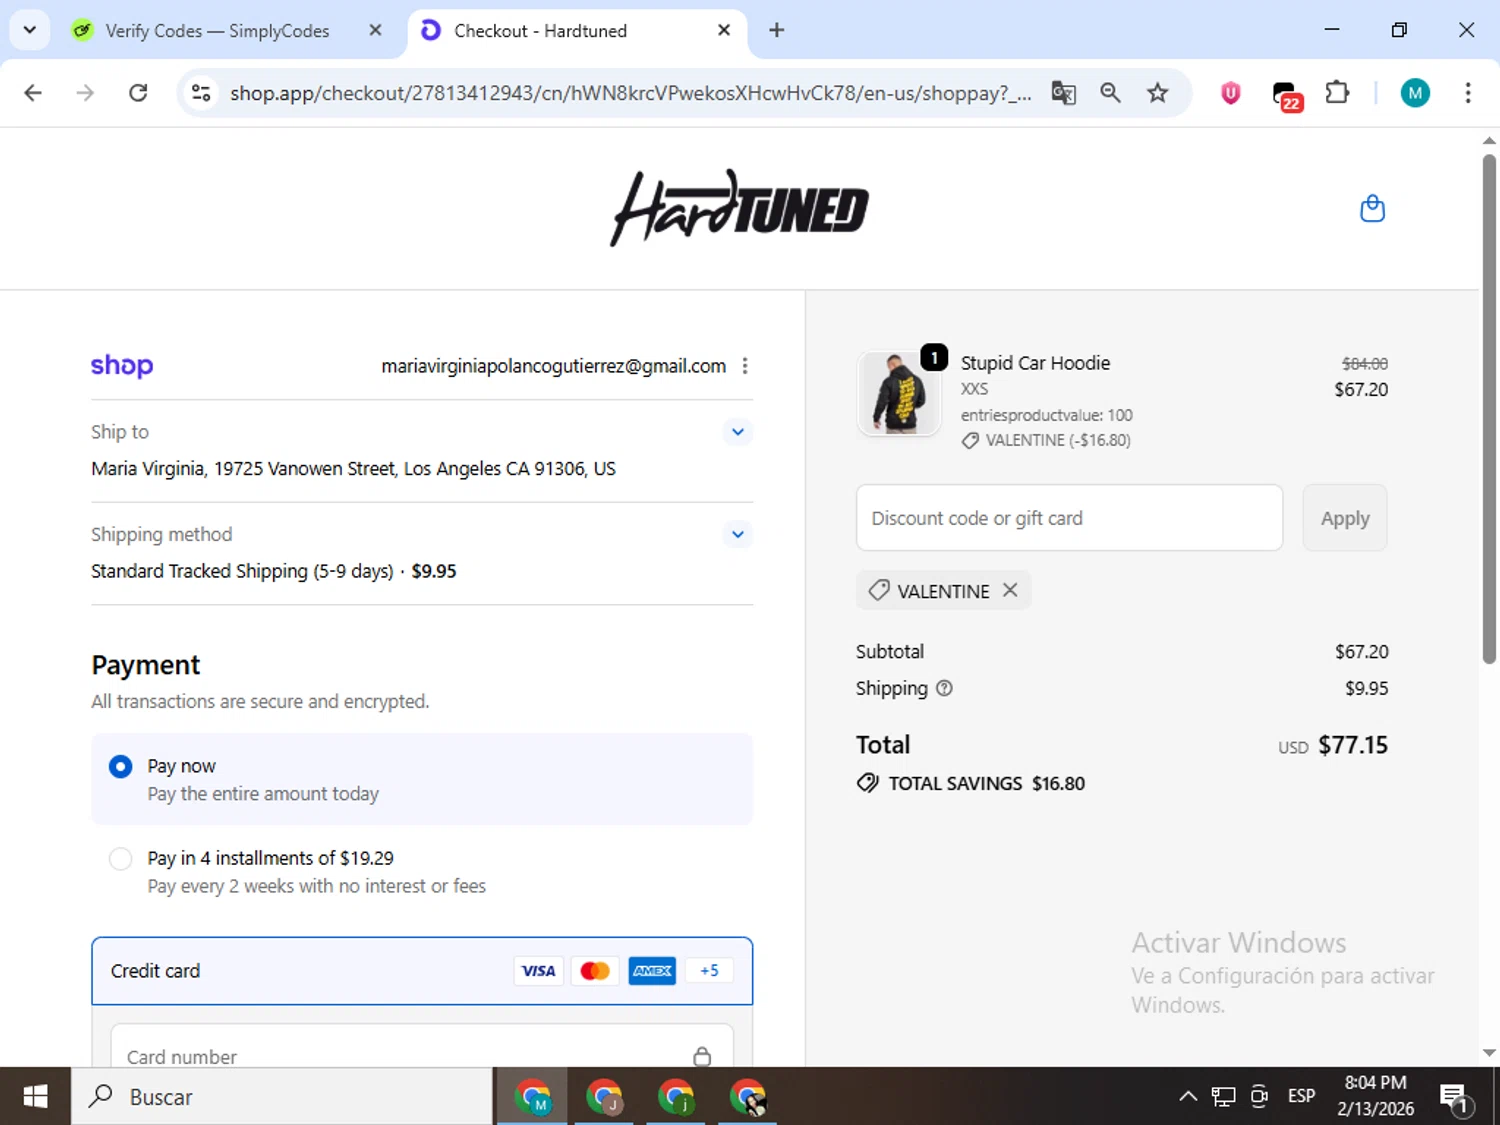Click the total amount $77.15
1500x1125 pixels.
point(1353,745)
